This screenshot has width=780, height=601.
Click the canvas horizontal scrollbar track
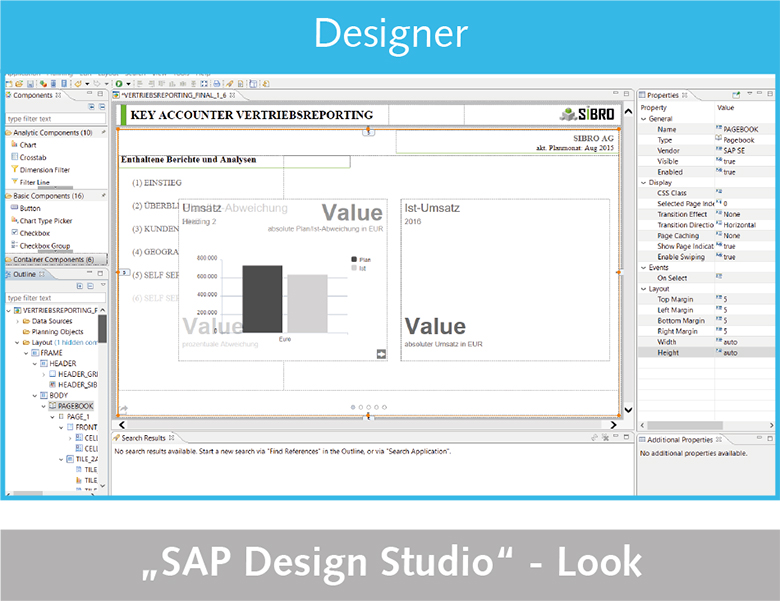click(367, 425)
